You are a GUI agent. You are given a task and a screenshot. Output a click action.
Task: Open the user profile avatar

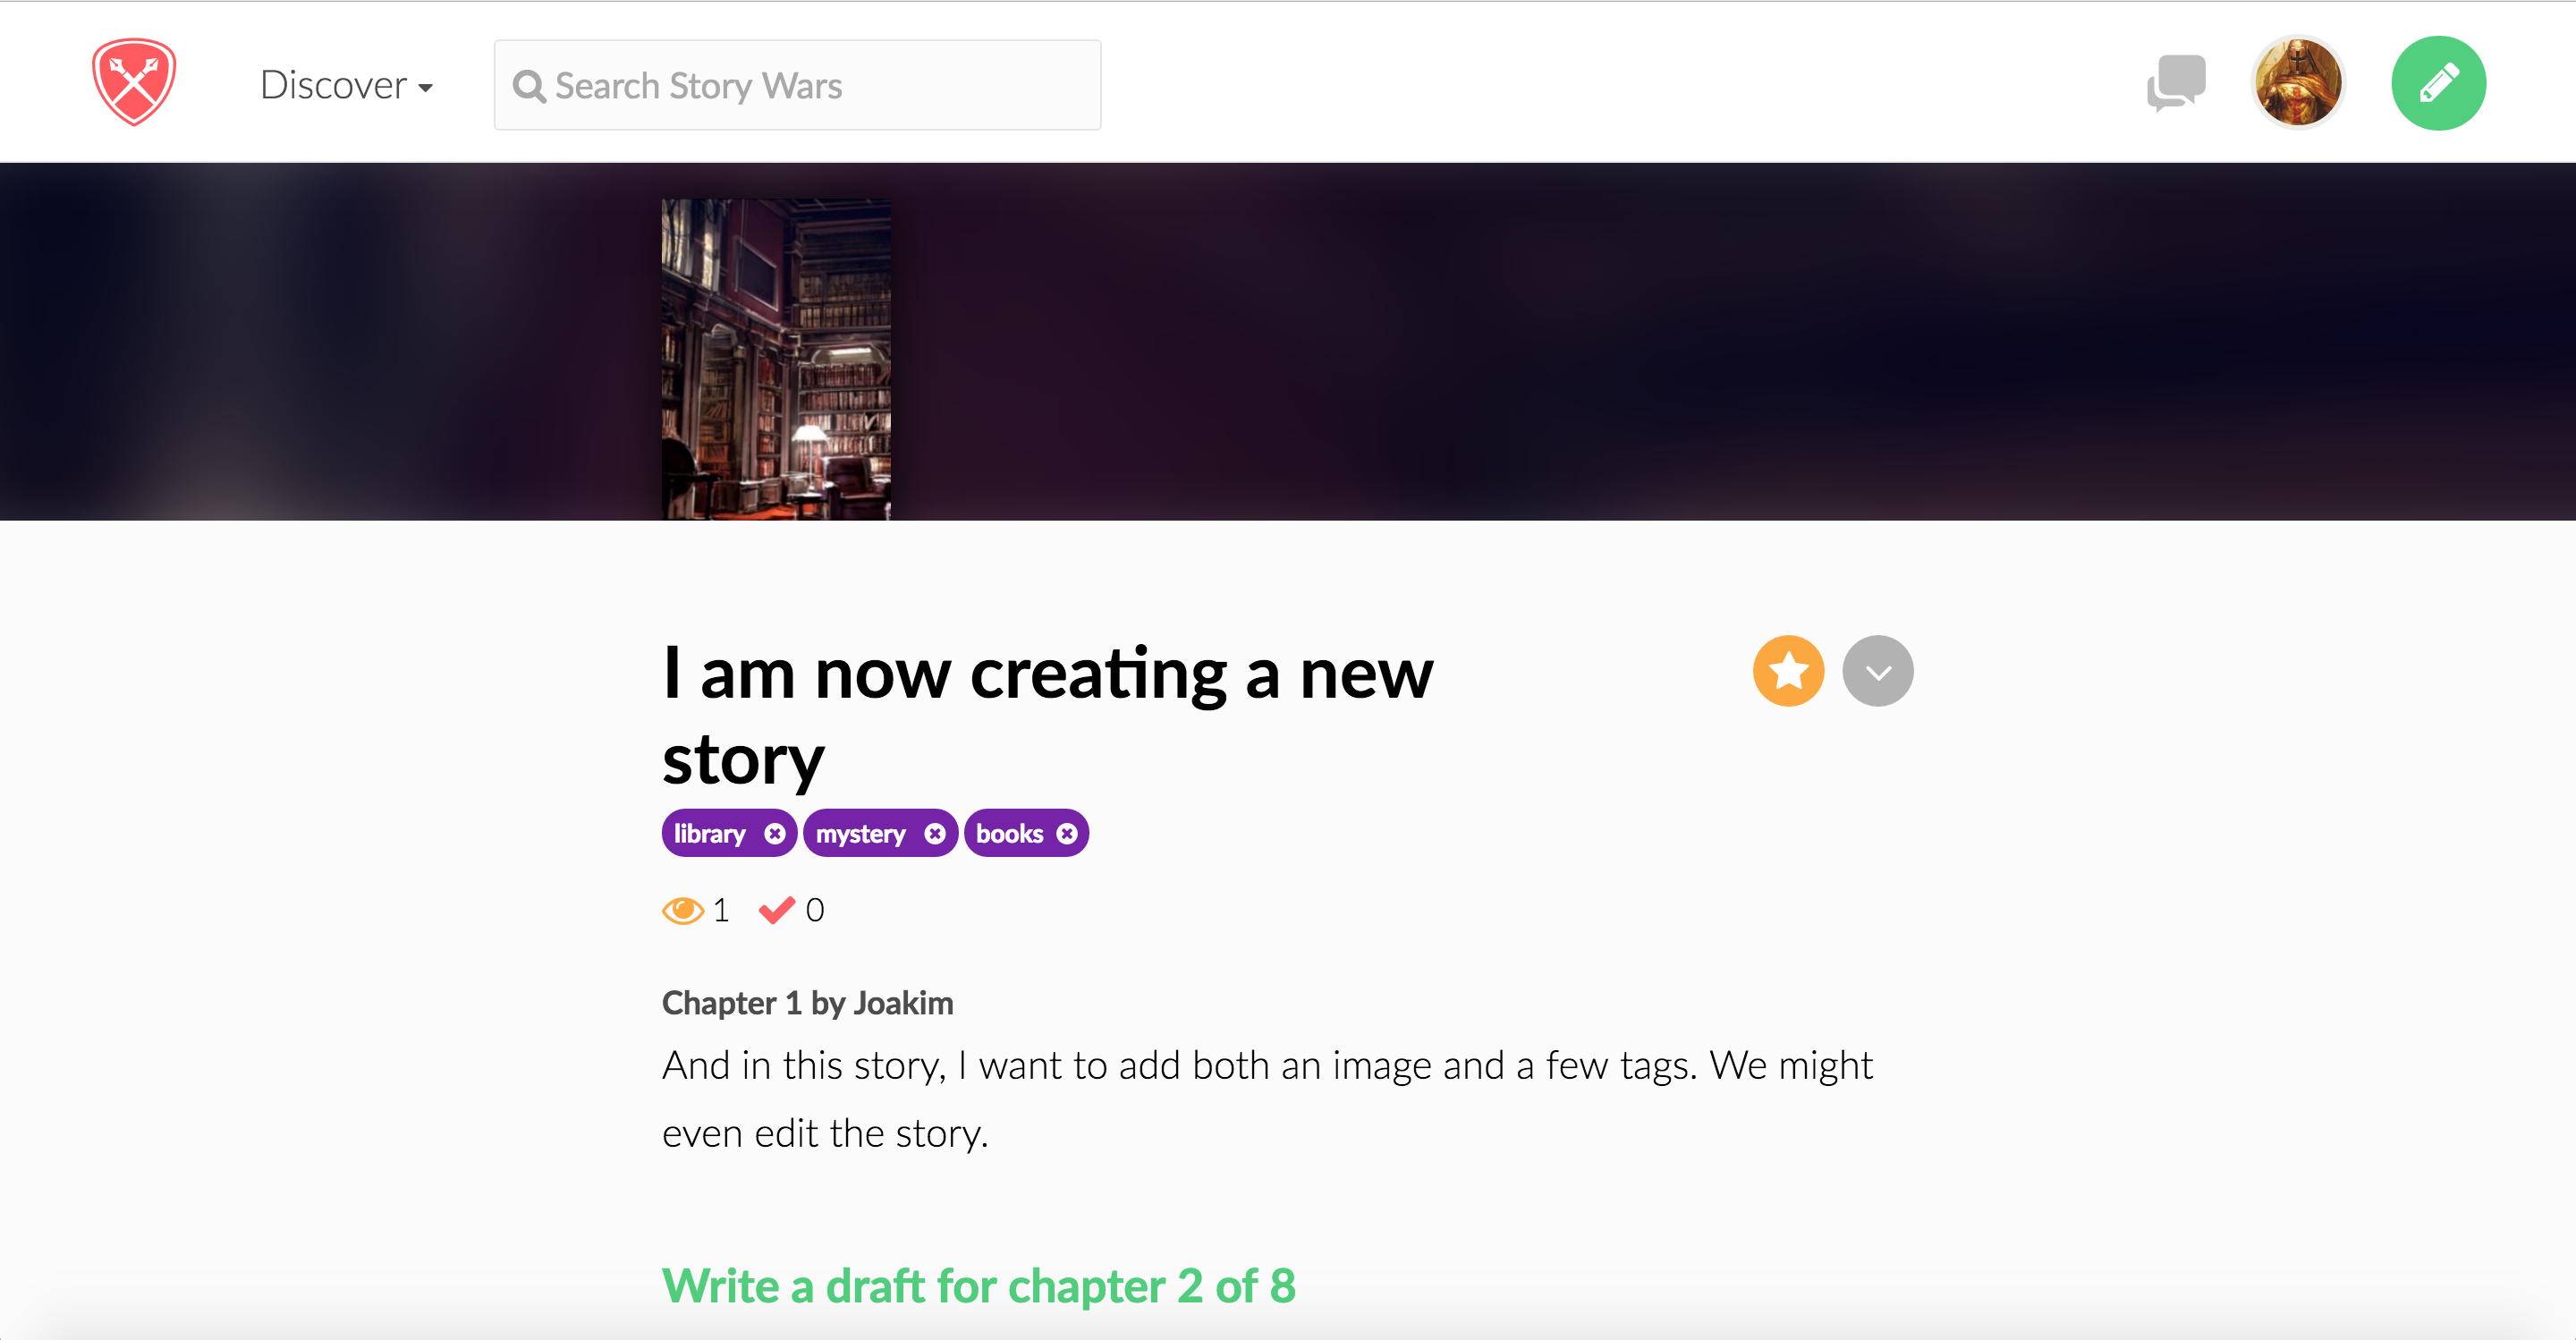pos(2297,83)
